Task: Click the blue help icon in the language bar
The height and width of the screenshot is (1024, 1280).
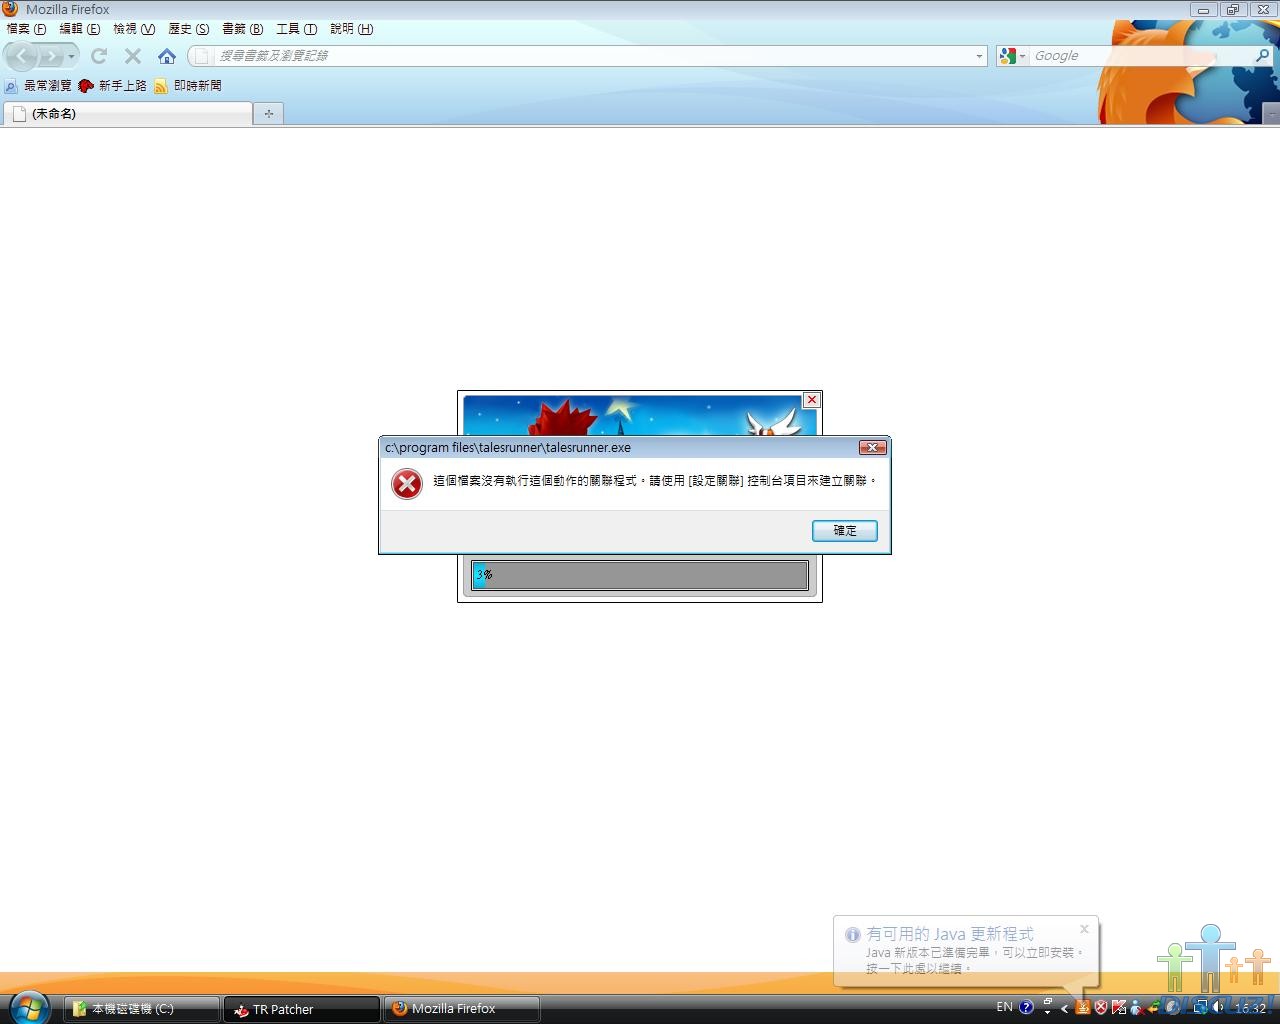Action: (1026, 1007)
